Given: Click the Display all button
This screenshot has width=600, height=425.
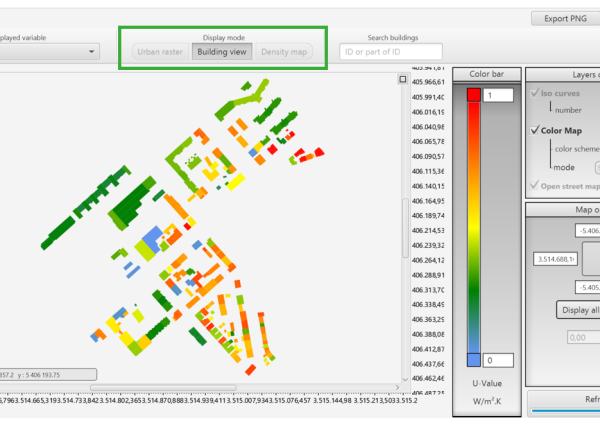Looking at the screenshot, I should (578, 310).
